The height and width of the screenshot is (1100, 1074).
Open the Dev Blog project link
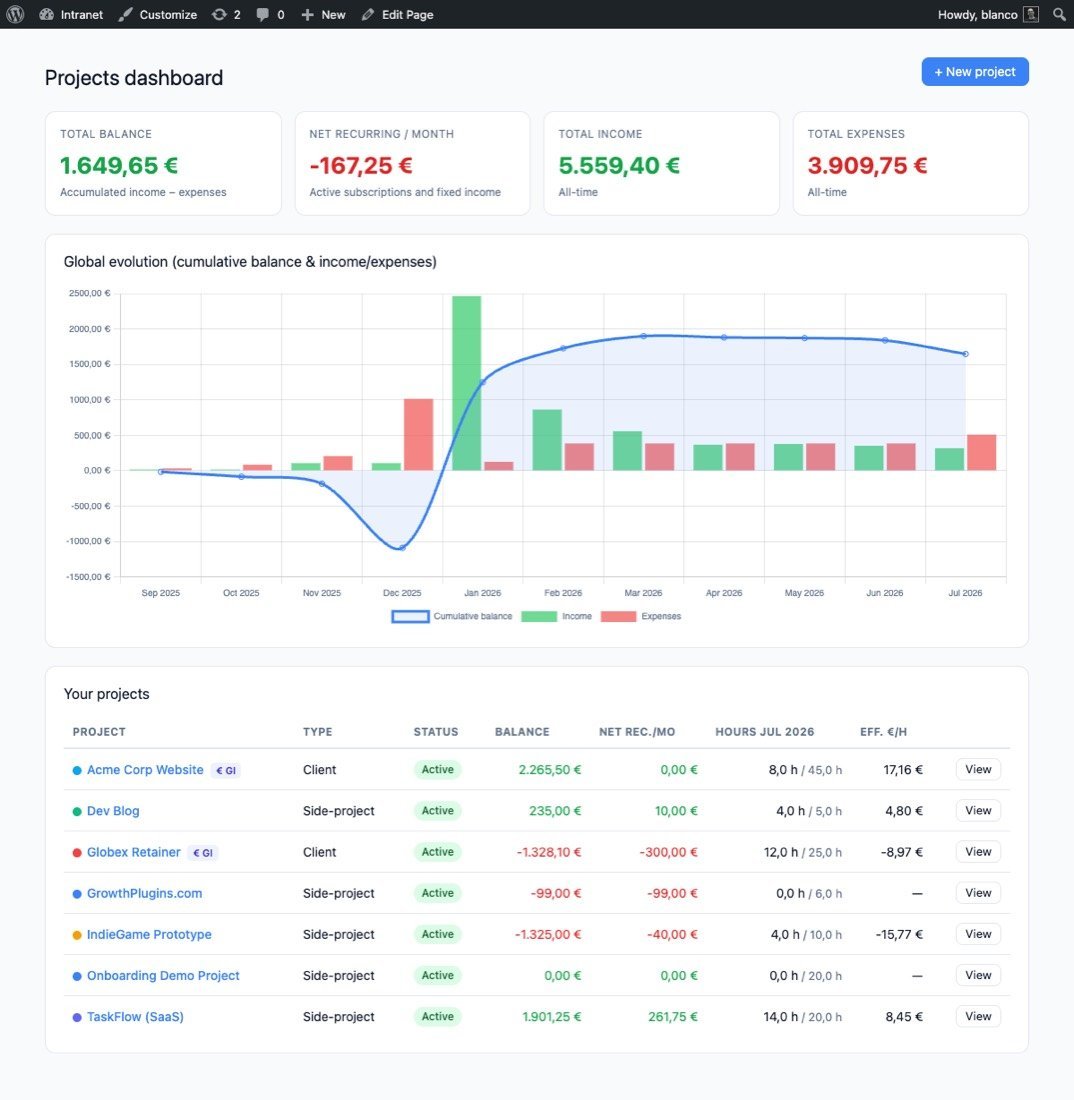coord(113,811)
